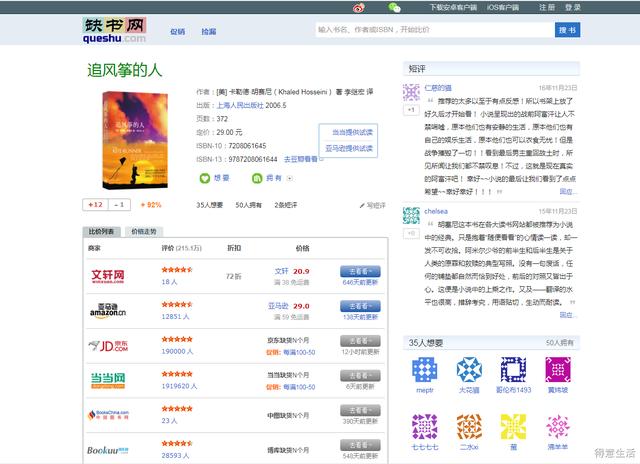Click the greyed go button for JD row
640x464 pixels.
(x=360, y=341)
